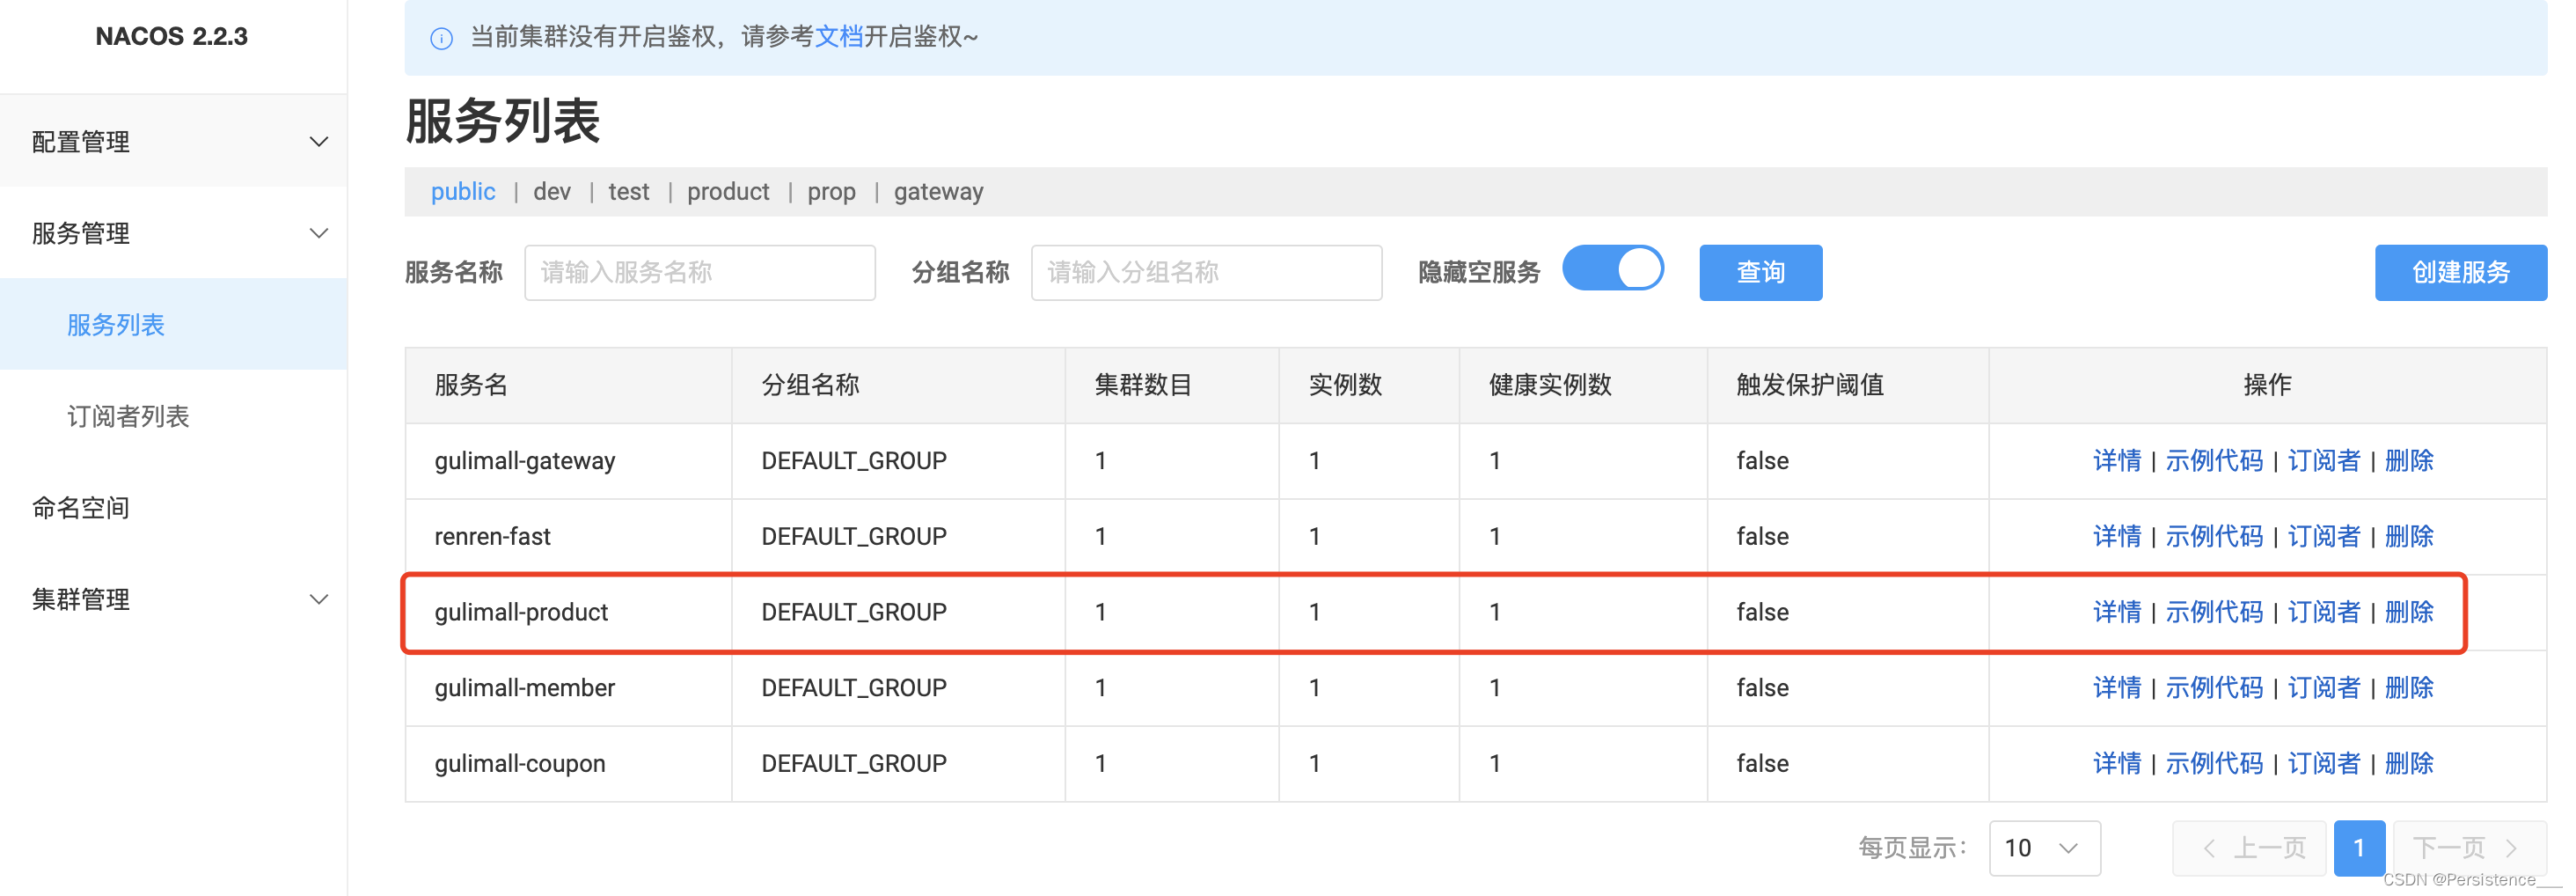Image resolution: width=2576 pixels, height=896 pixels.
Task: Click 删除 for renren-fast
Action: 2408,537
